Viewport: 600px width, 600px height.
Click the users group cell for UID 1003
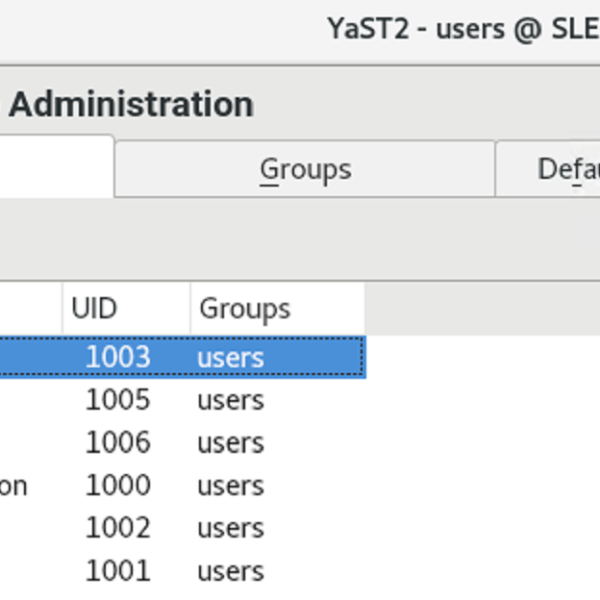coord(231,357)
